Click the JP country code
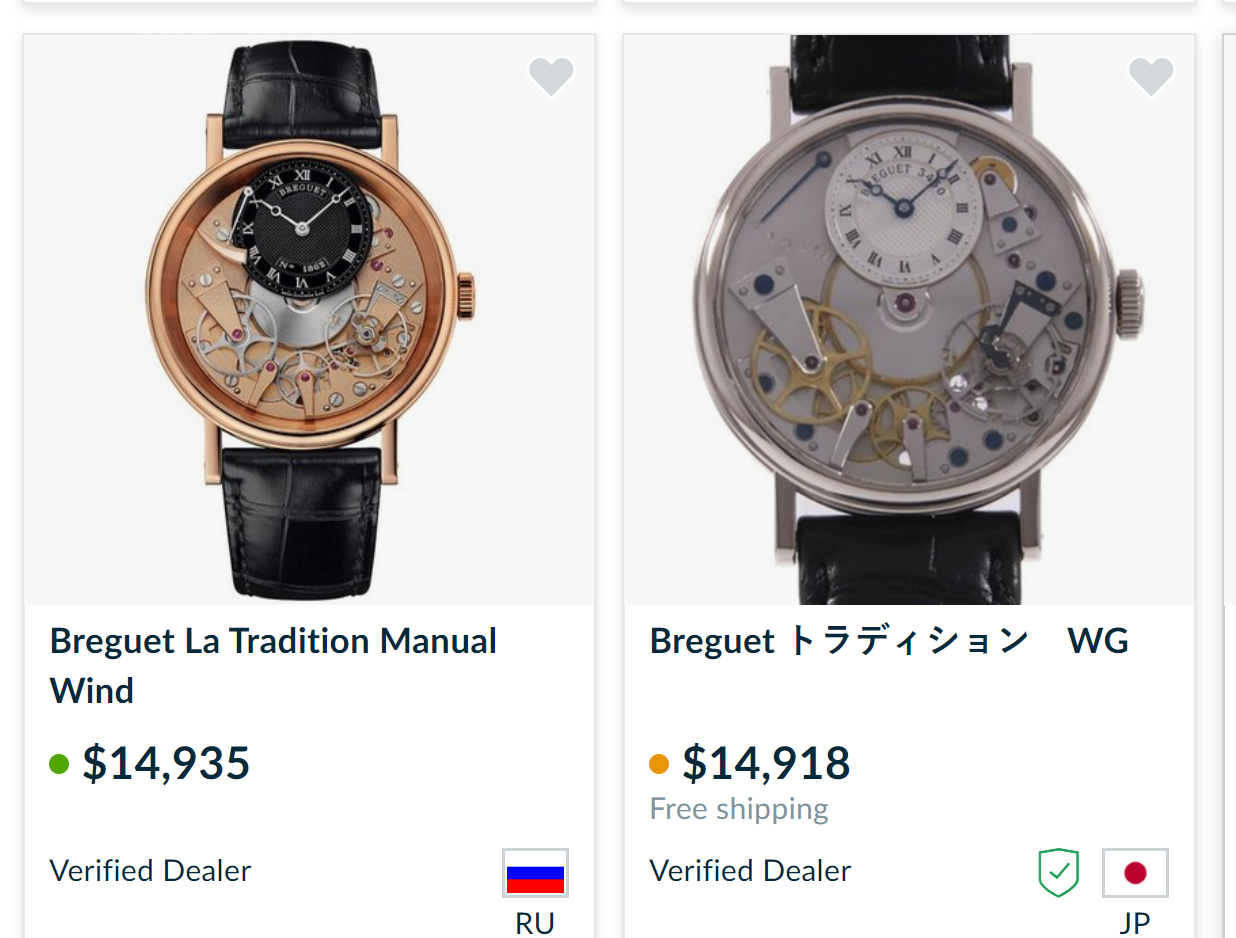The height and width of the screenshot is (938, 1236). [x=1135, y=923]
